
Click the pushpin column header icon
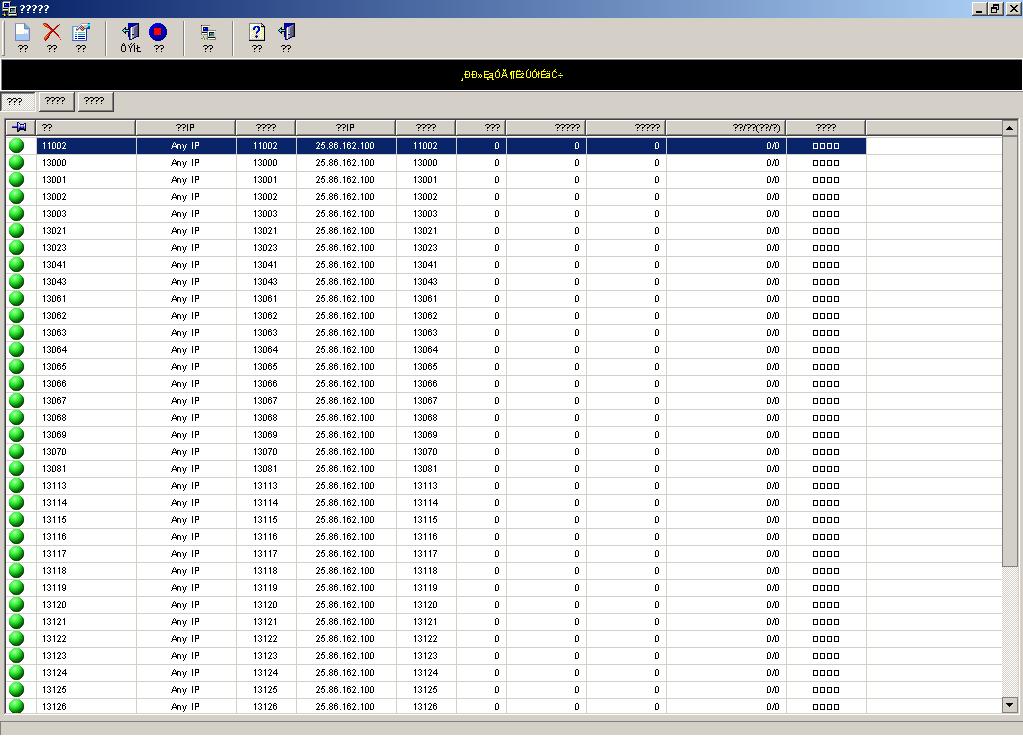tap(20, 127)
